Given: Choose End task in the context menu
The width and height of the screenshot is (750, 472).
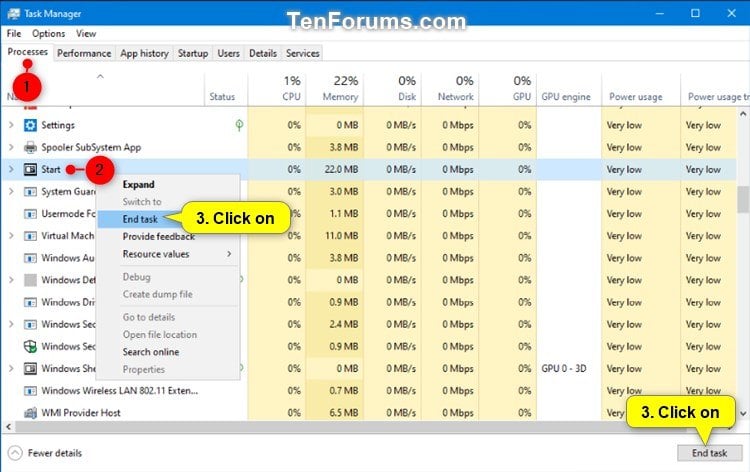Looking at the screenshot, I should (x=140, y=219).
